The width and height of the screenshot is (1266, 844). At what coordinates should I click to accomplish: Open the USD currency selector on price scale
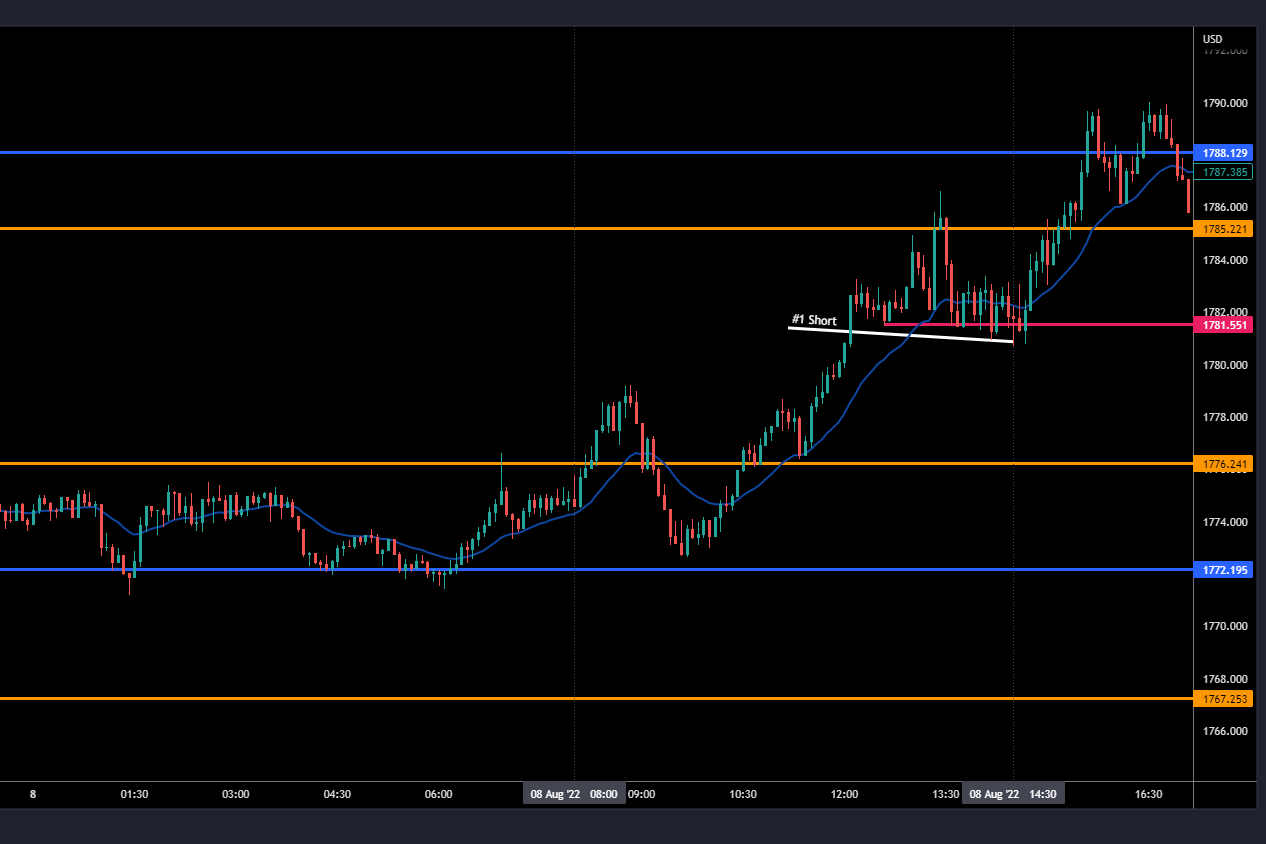point(1212,40)
